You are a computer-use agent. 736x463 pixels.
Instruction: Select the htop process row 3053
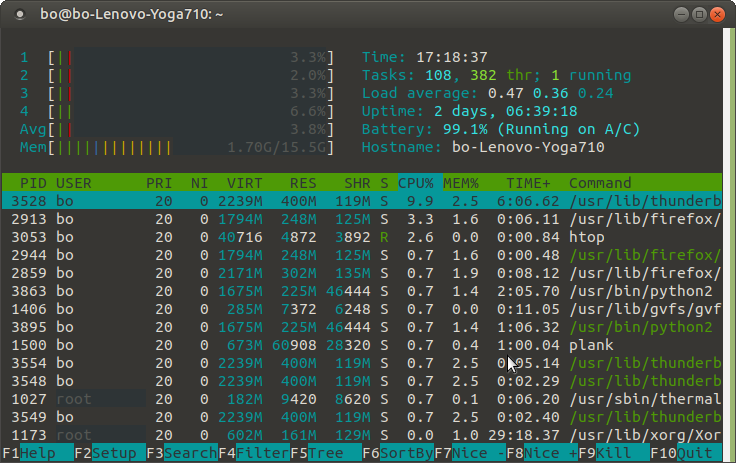click(x=362, y=237)
